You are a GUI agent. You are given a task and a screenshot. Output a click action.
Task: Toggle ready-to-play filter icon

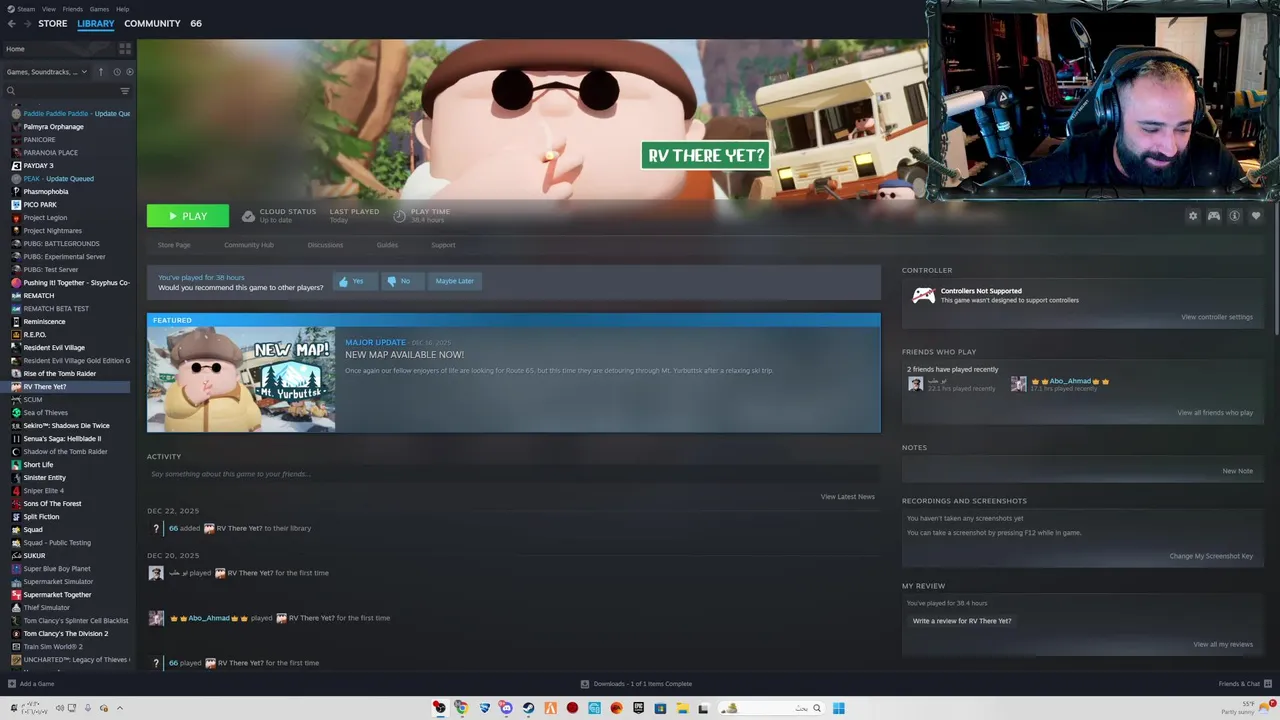pyautogui.click(x=129, y=72)
